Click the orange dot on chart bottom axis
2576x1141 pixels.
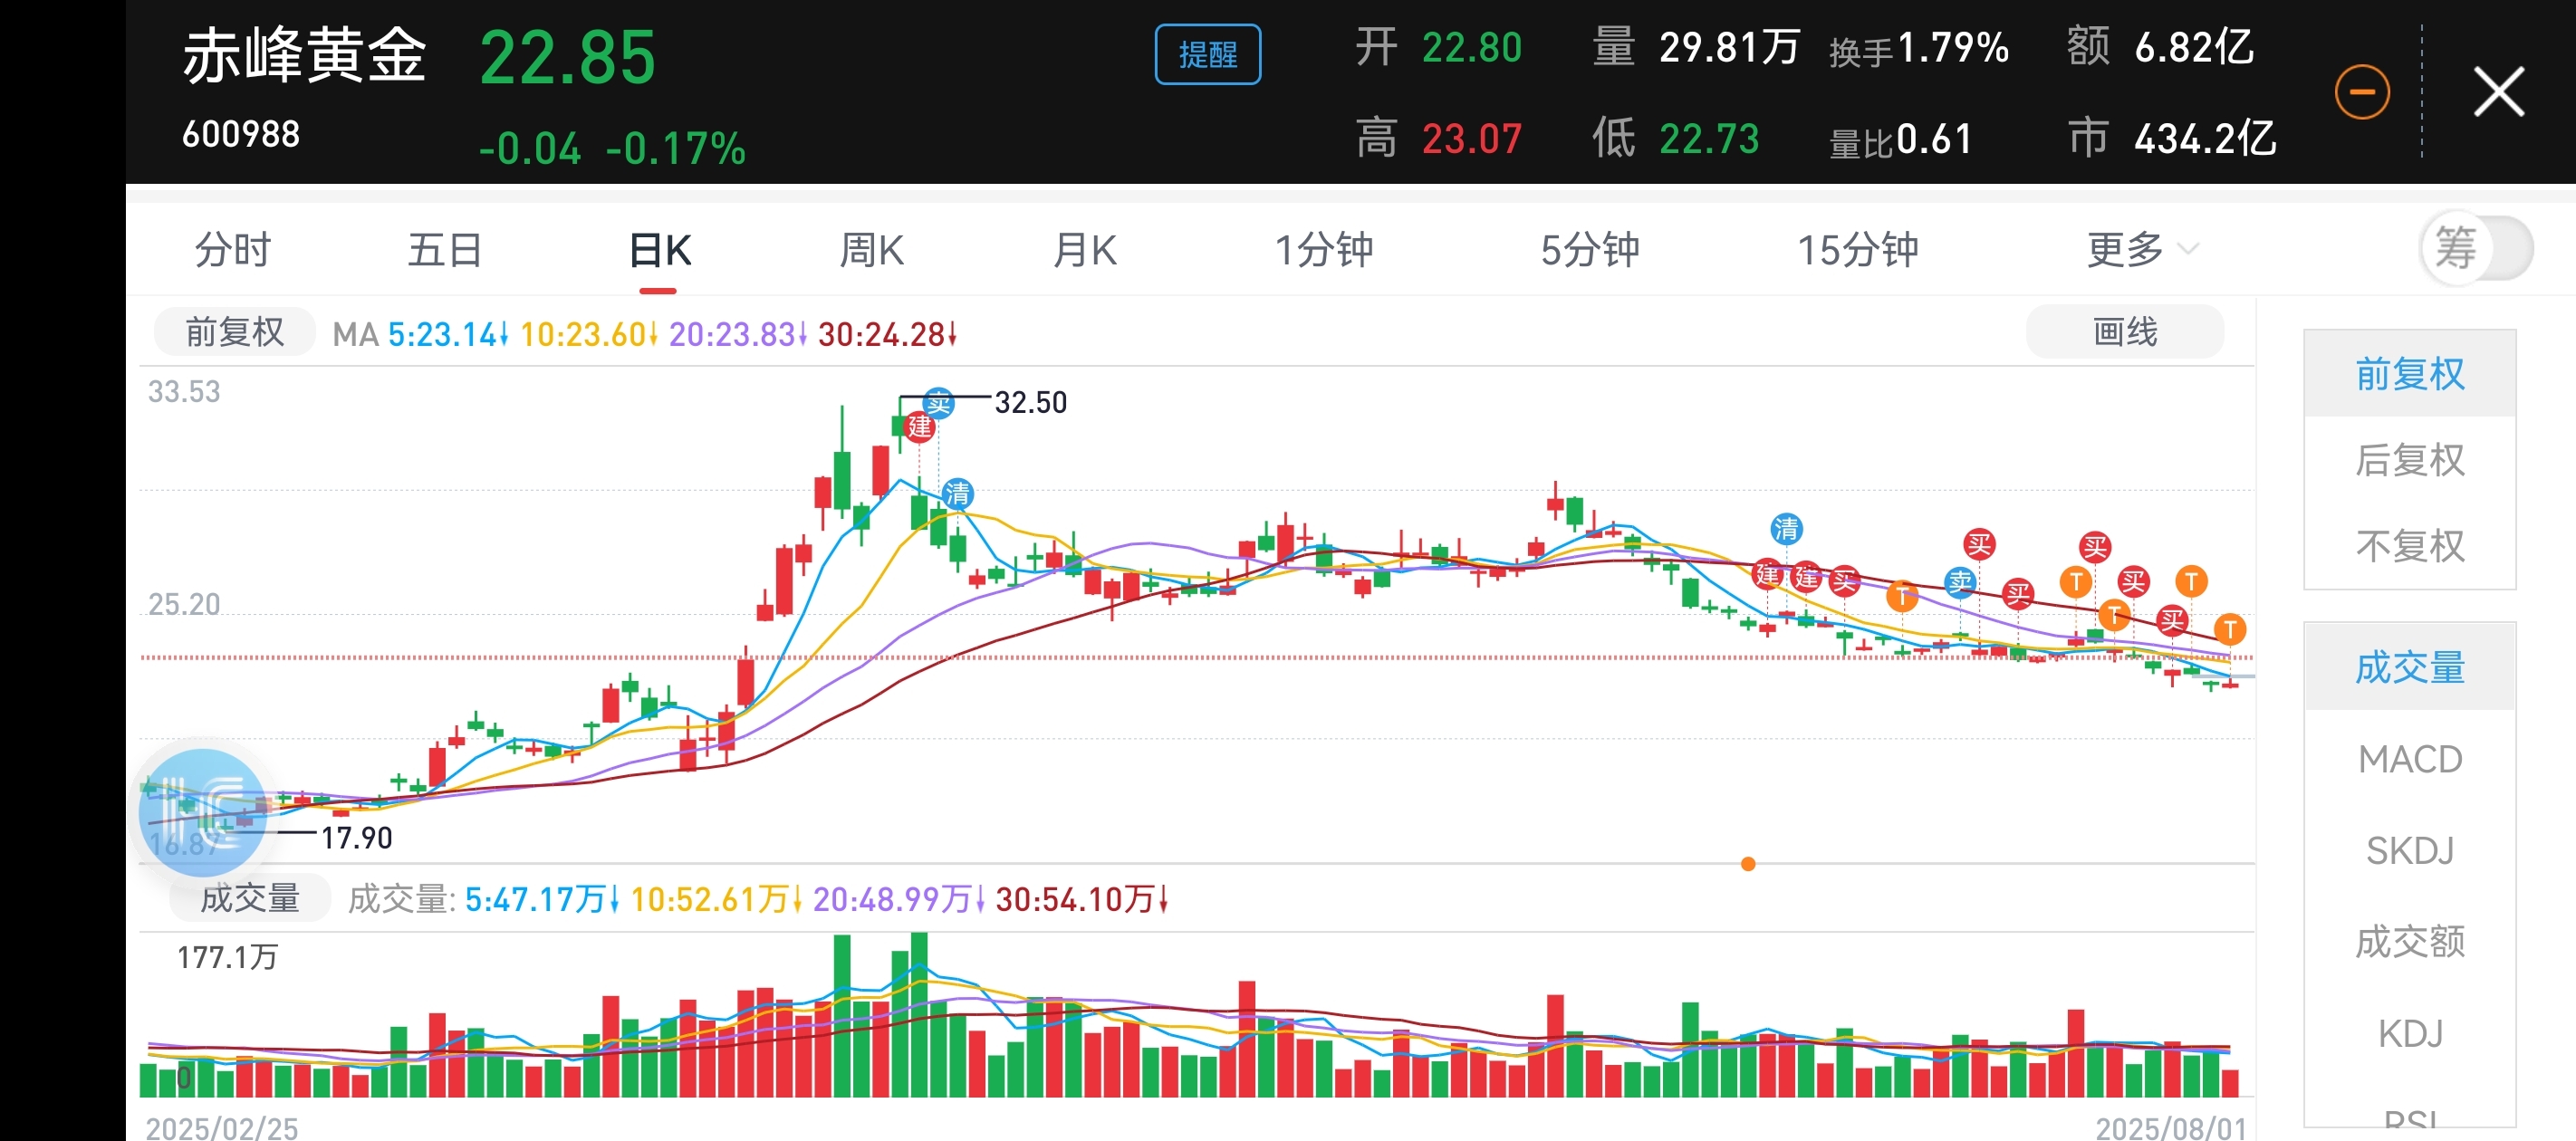pyautogui.click(x=1748, y=864)
